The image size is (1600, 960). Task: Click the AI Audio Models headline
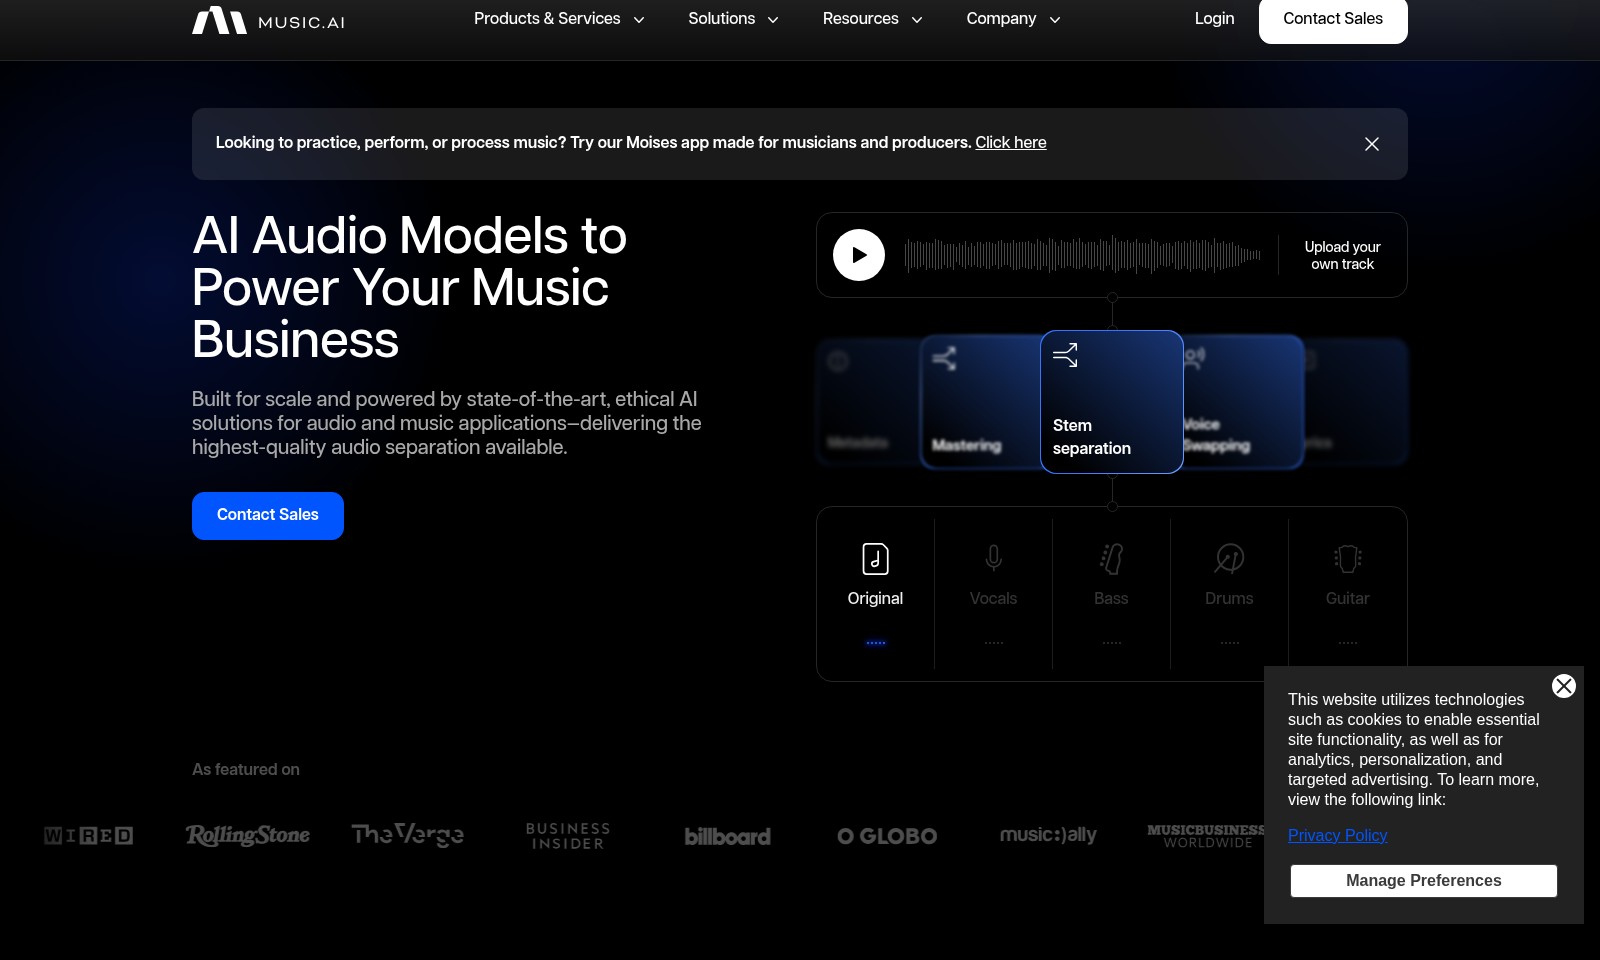(410, 287)
